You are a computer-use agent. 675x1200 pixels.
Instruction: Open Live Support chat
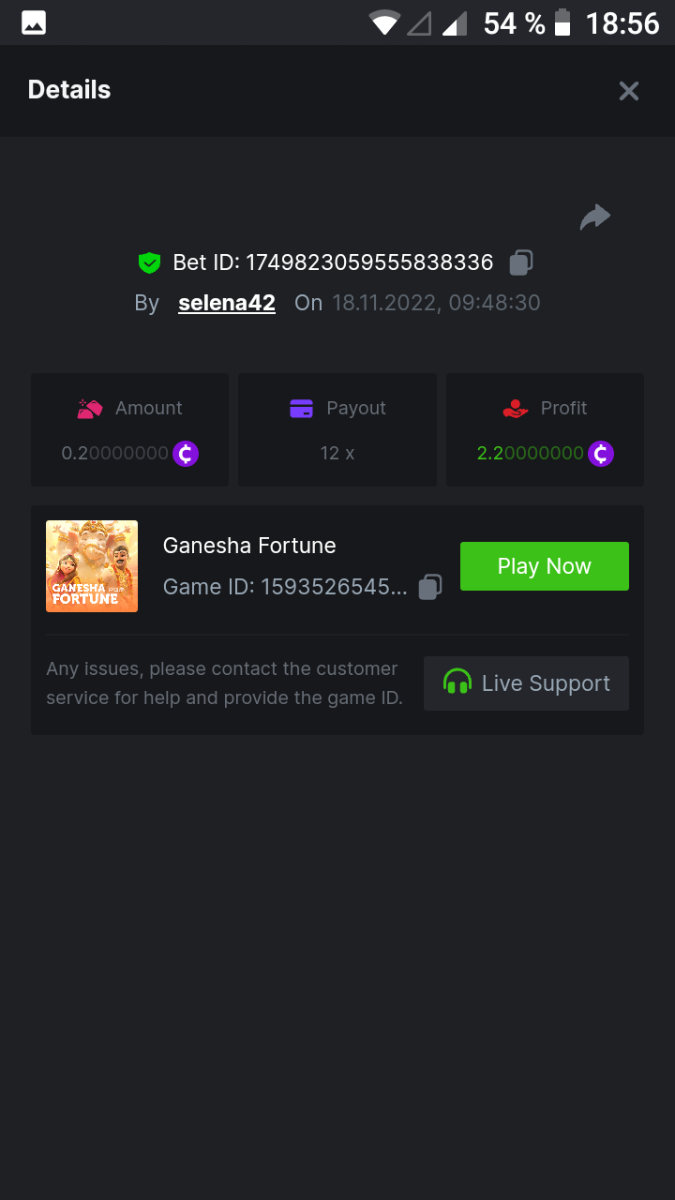click(526, 684)
